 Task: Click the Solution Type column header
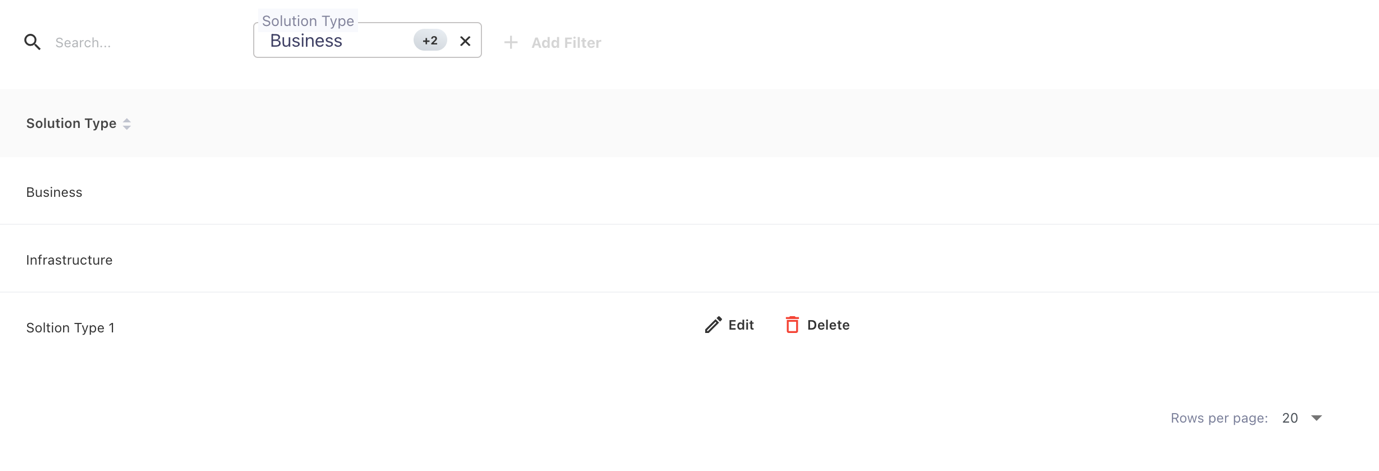click(71, 123)
